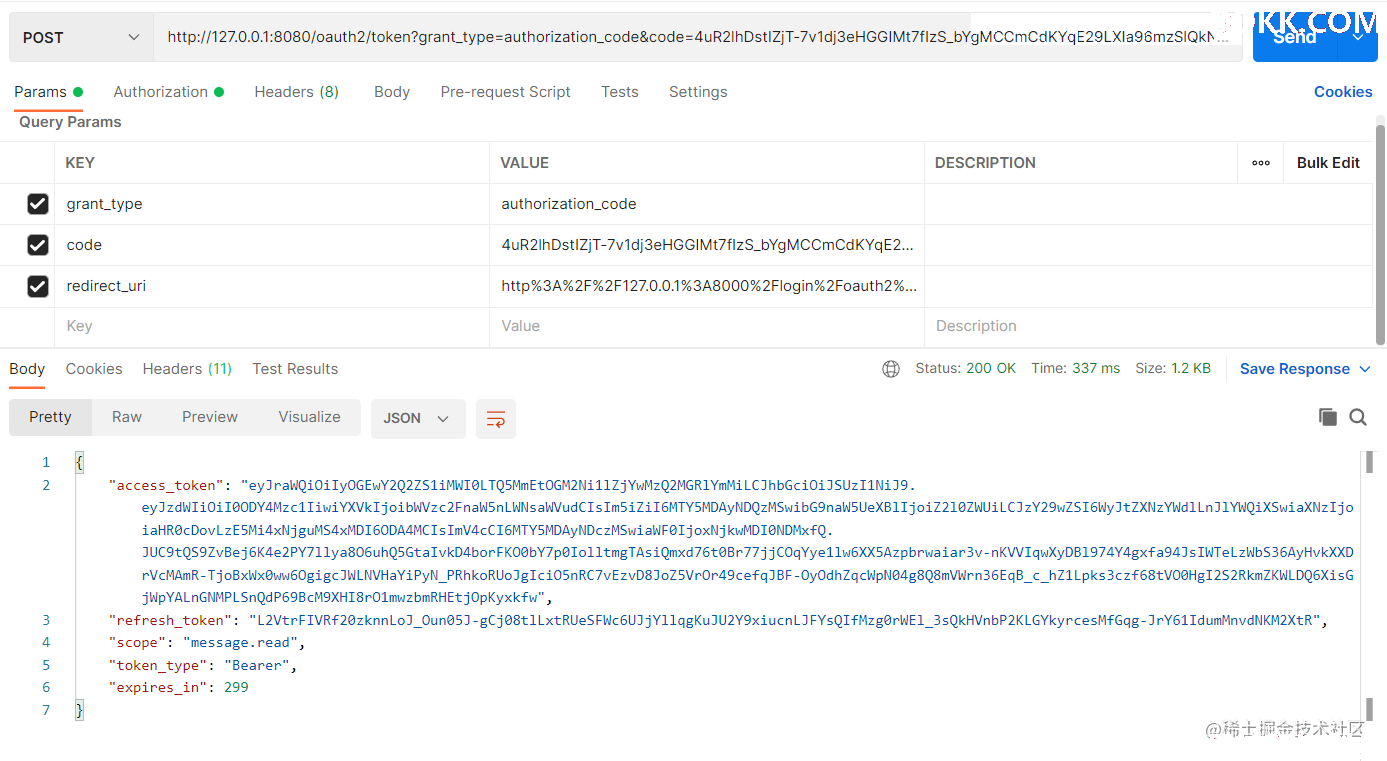Switch to the Authorization tab
Image resolution: width=1387 pixels, height=761 pixels.
click(161, 92)
